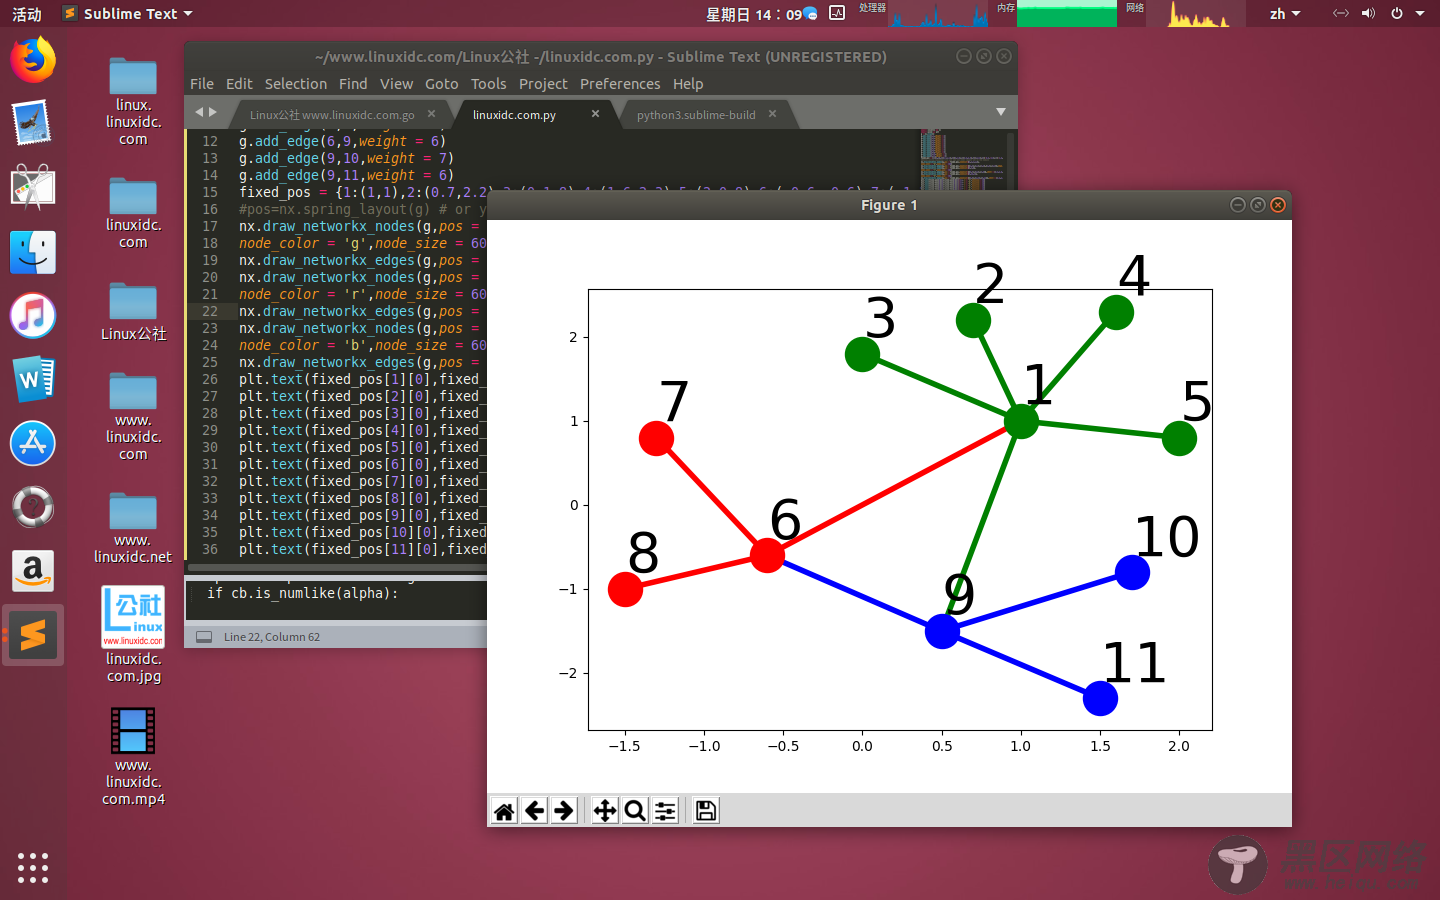Open the system menu arrow in top bar

pos(1420,13)
